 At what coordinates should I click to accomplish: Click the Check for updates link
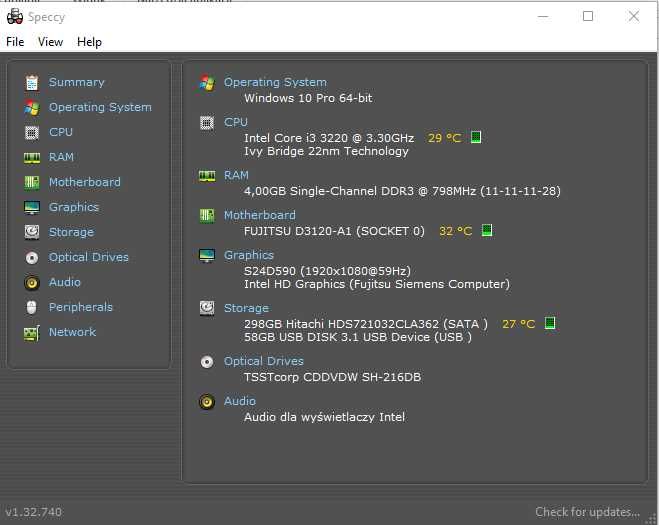[x=587, y=512]
